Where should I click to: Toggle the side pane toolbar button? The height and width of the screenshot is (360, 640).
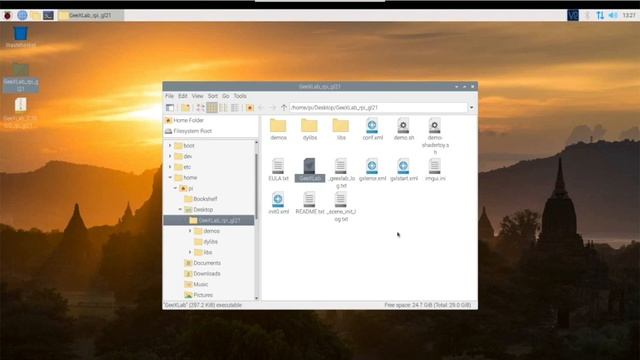click(x=170, y=108)
